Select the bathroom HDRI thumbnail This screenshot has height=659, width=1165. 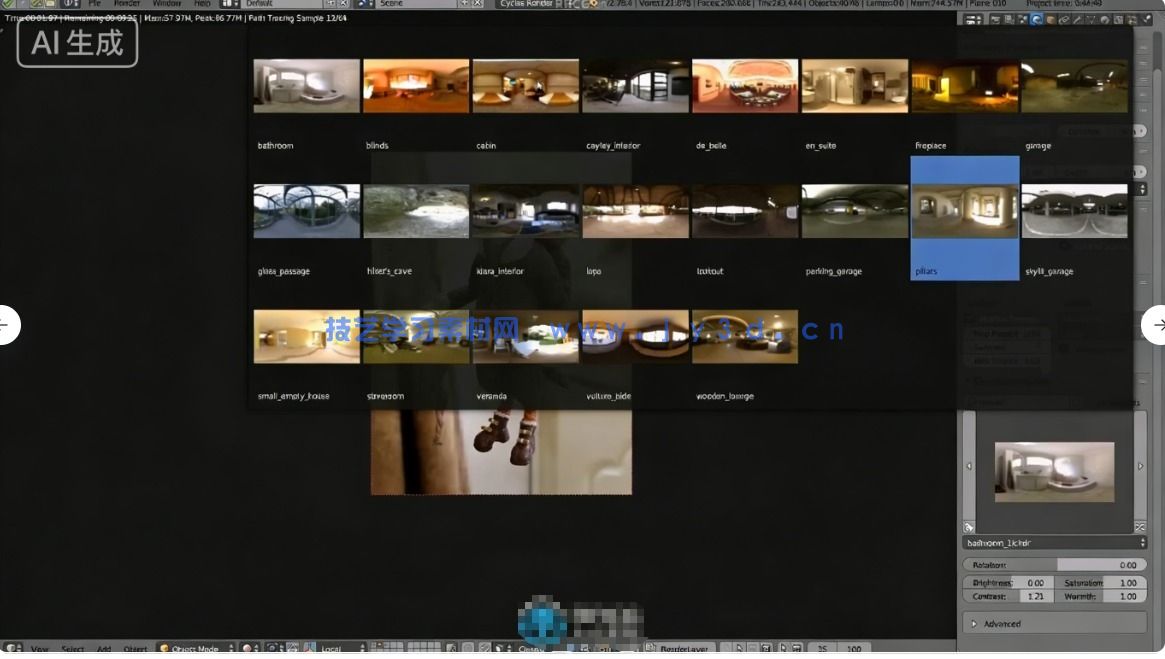tap(306, 86)
